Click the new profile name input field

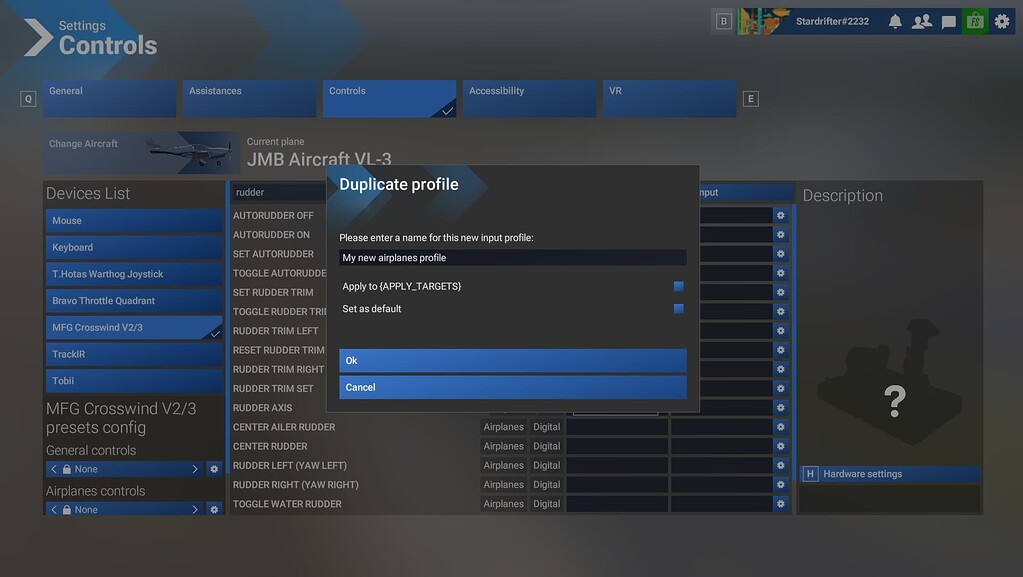point(512,257)
